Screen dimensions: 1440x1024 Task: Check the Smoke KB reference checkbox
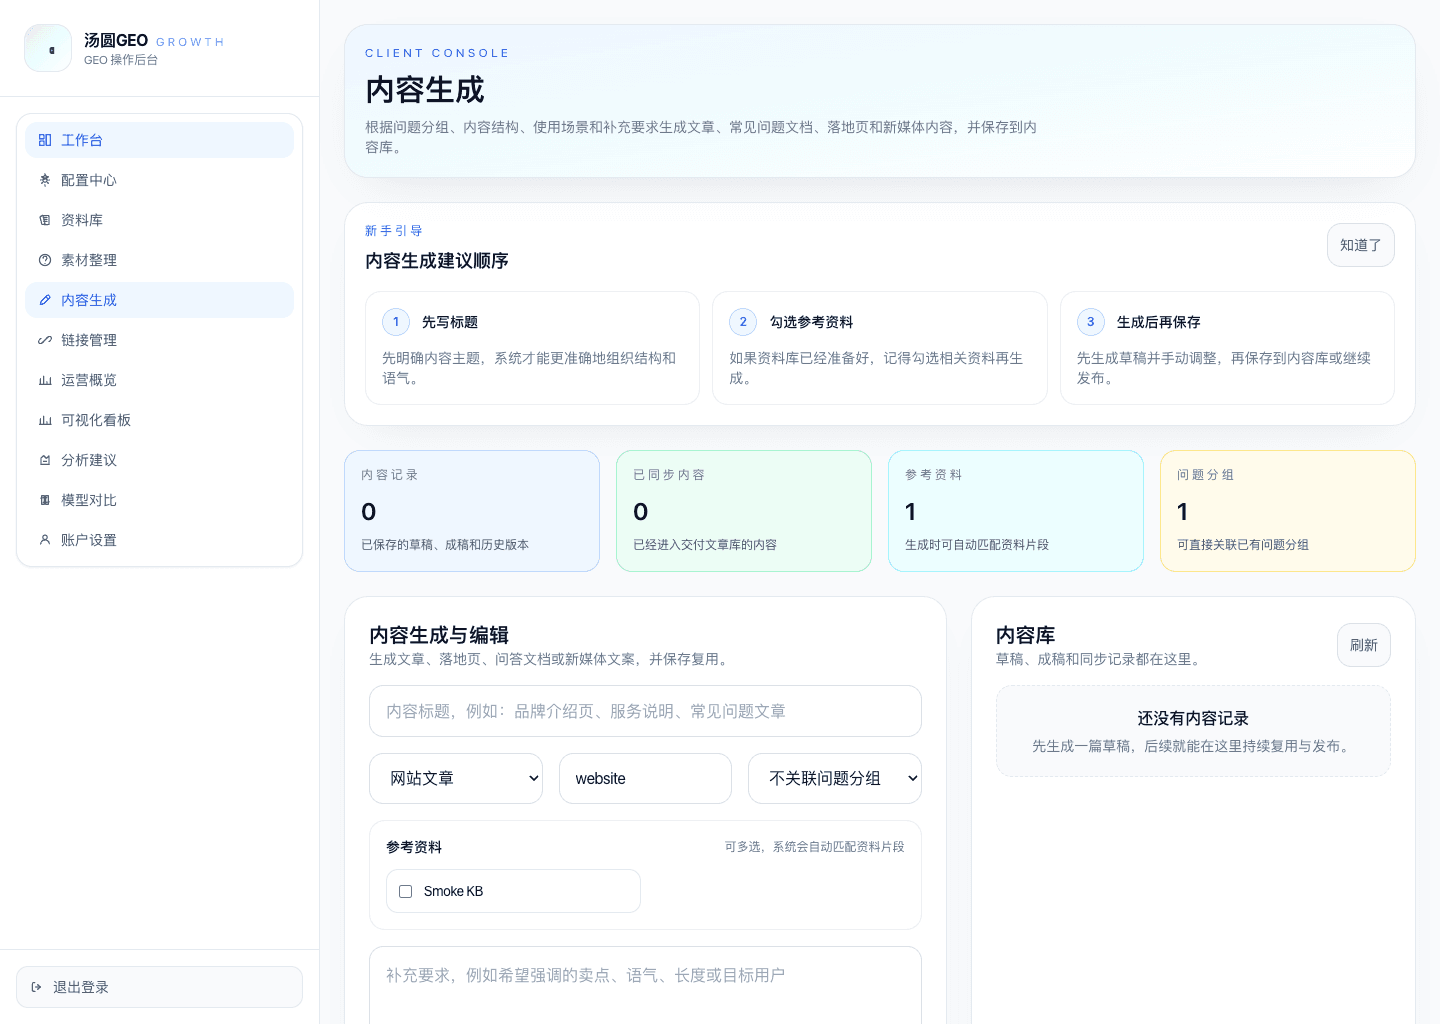[x=405, y=891]
